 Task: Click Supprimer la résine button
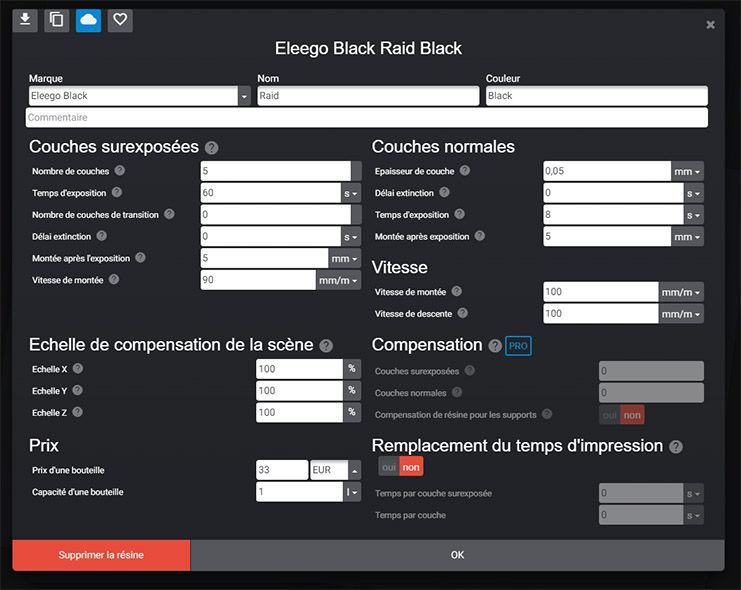101,555
